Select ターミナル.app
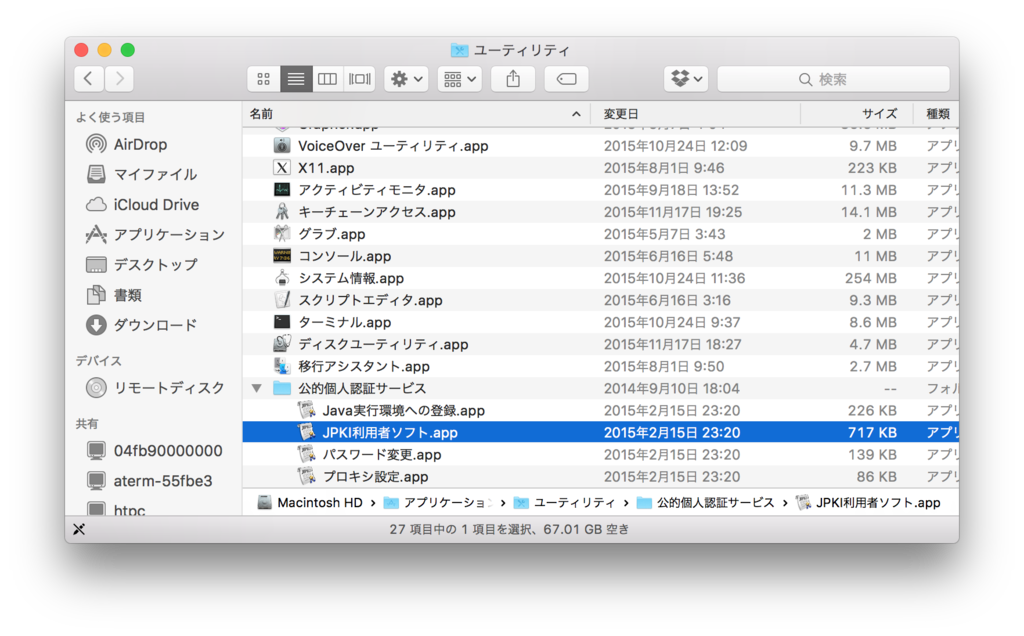Screen dimensions: 1024x636 pos(345,323)
